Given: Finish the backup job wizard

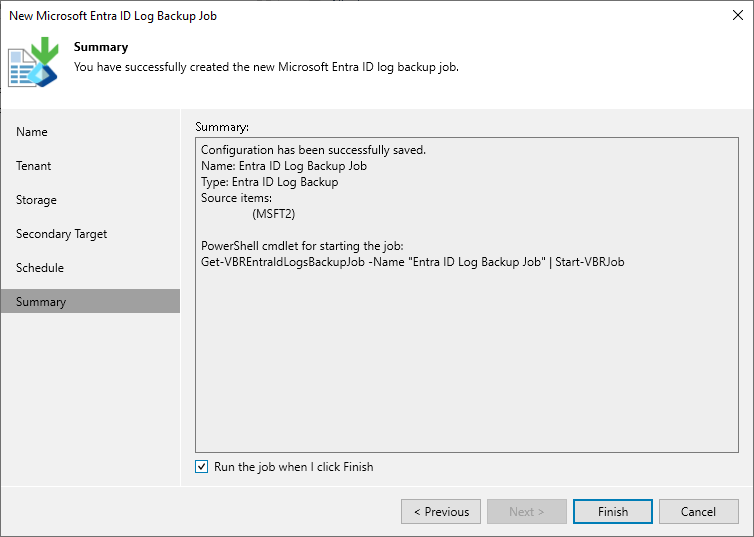Looking at the screenshot, I should click(x=613, y=512).
